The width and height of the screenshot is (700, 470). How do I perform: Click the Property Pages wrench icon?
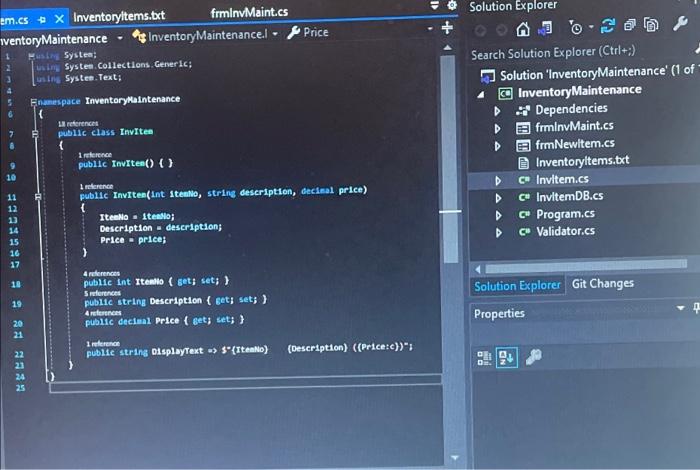coord(533,357)
